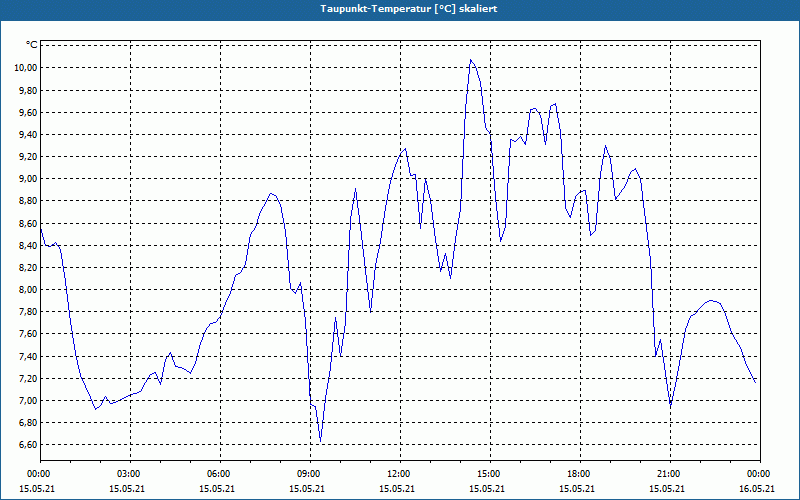Click the 9,60 axis value
Image resolution: width=800 pixels, height=500 pixels.
pos(28,112)
